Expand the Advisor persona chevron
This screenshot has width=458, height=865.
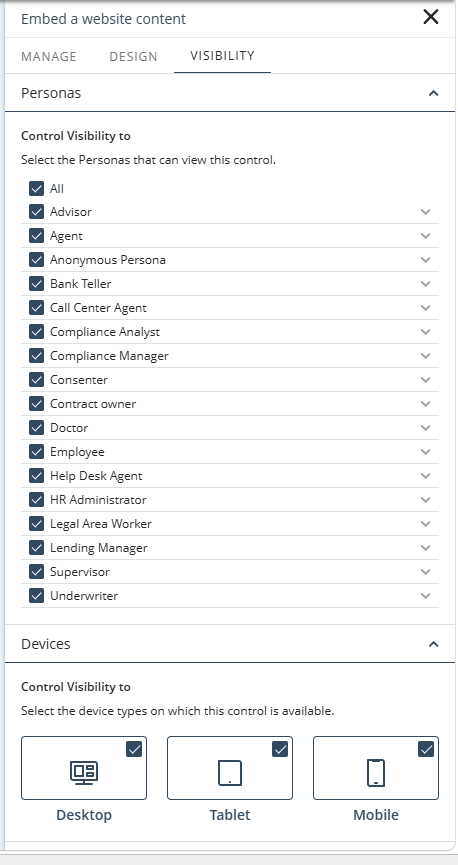[x=425, y=212]
